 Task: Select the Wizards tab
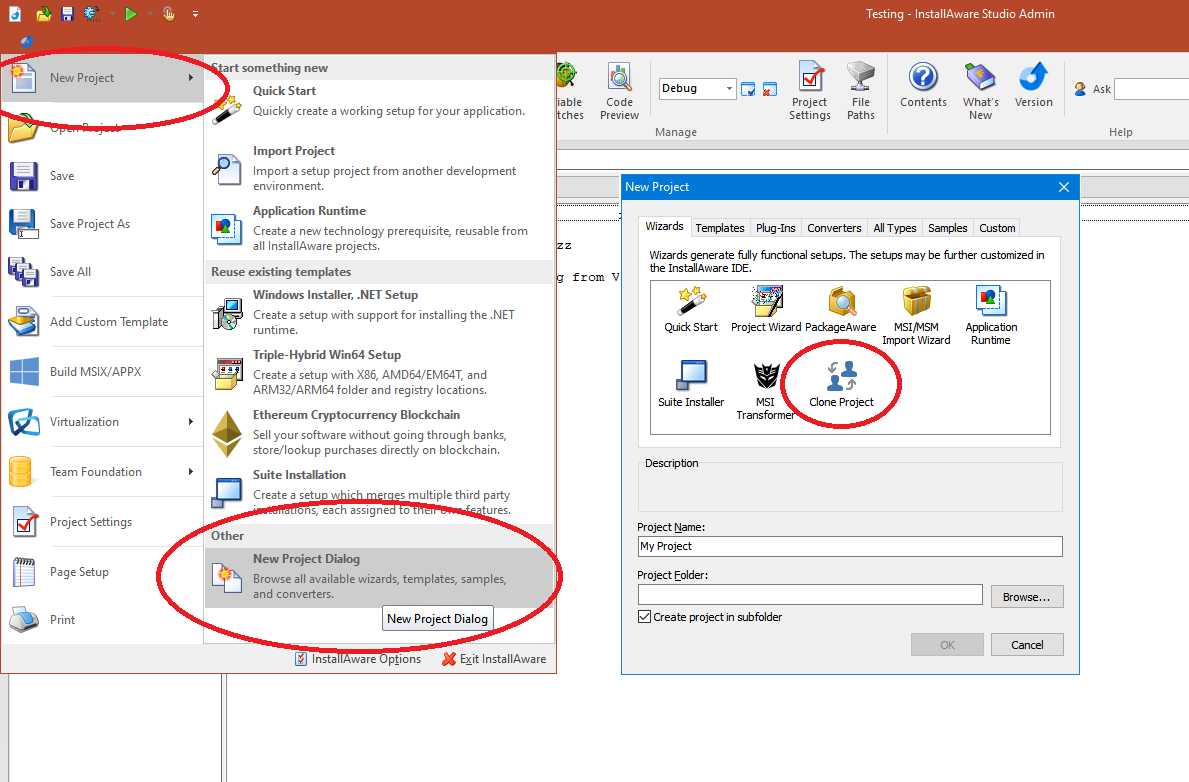[664, 226]
